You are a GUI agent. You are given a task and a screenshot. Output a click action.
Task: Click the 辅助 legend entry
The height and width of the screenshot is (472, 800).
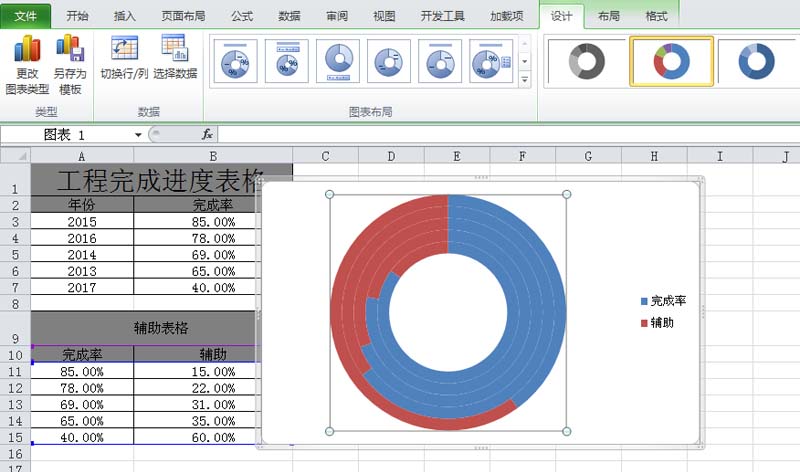[x=658, y=322]
